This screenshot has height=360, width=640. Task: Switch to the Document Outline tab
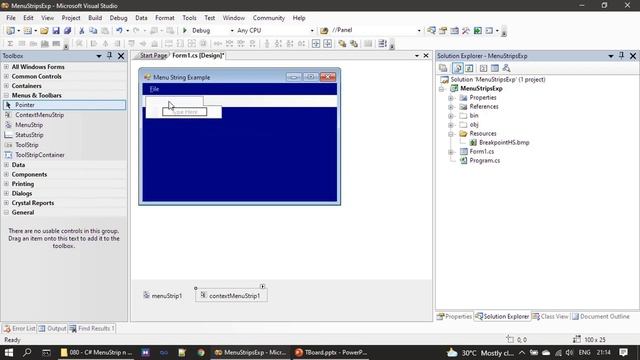tap(601, 317)
